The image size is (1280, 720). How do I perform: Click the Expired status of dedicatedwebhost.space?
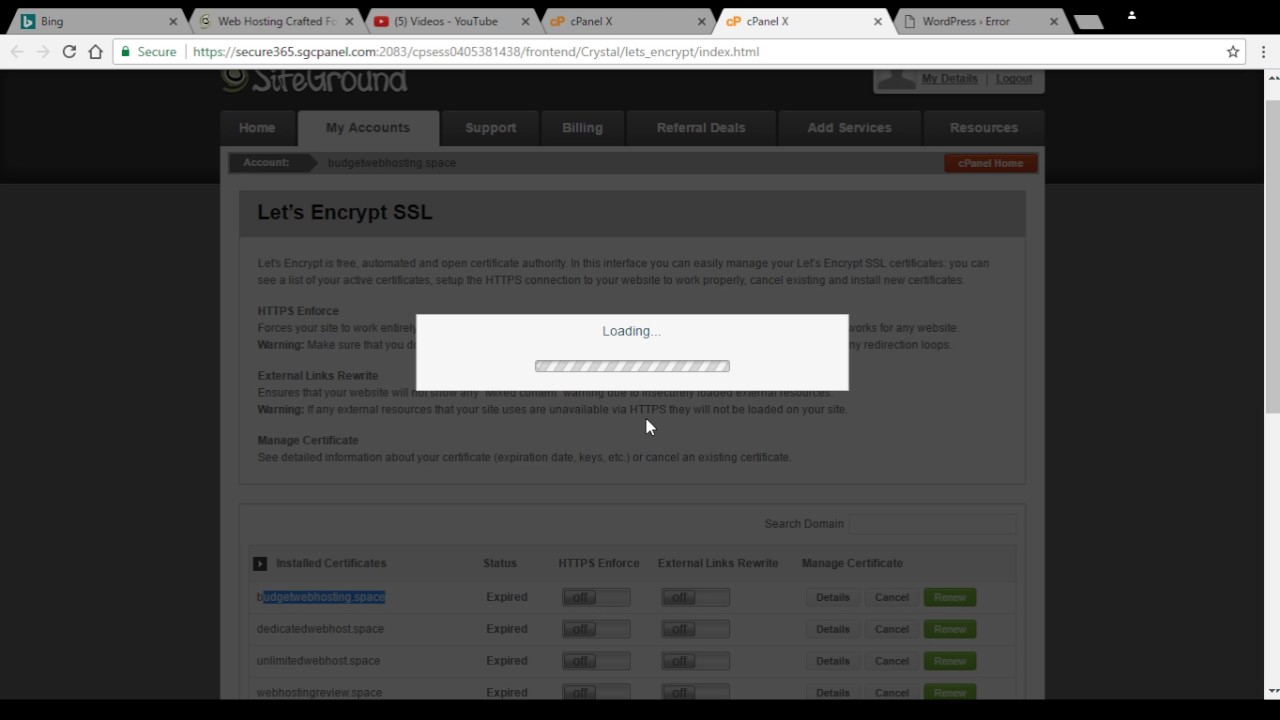(x=507, y=629)
